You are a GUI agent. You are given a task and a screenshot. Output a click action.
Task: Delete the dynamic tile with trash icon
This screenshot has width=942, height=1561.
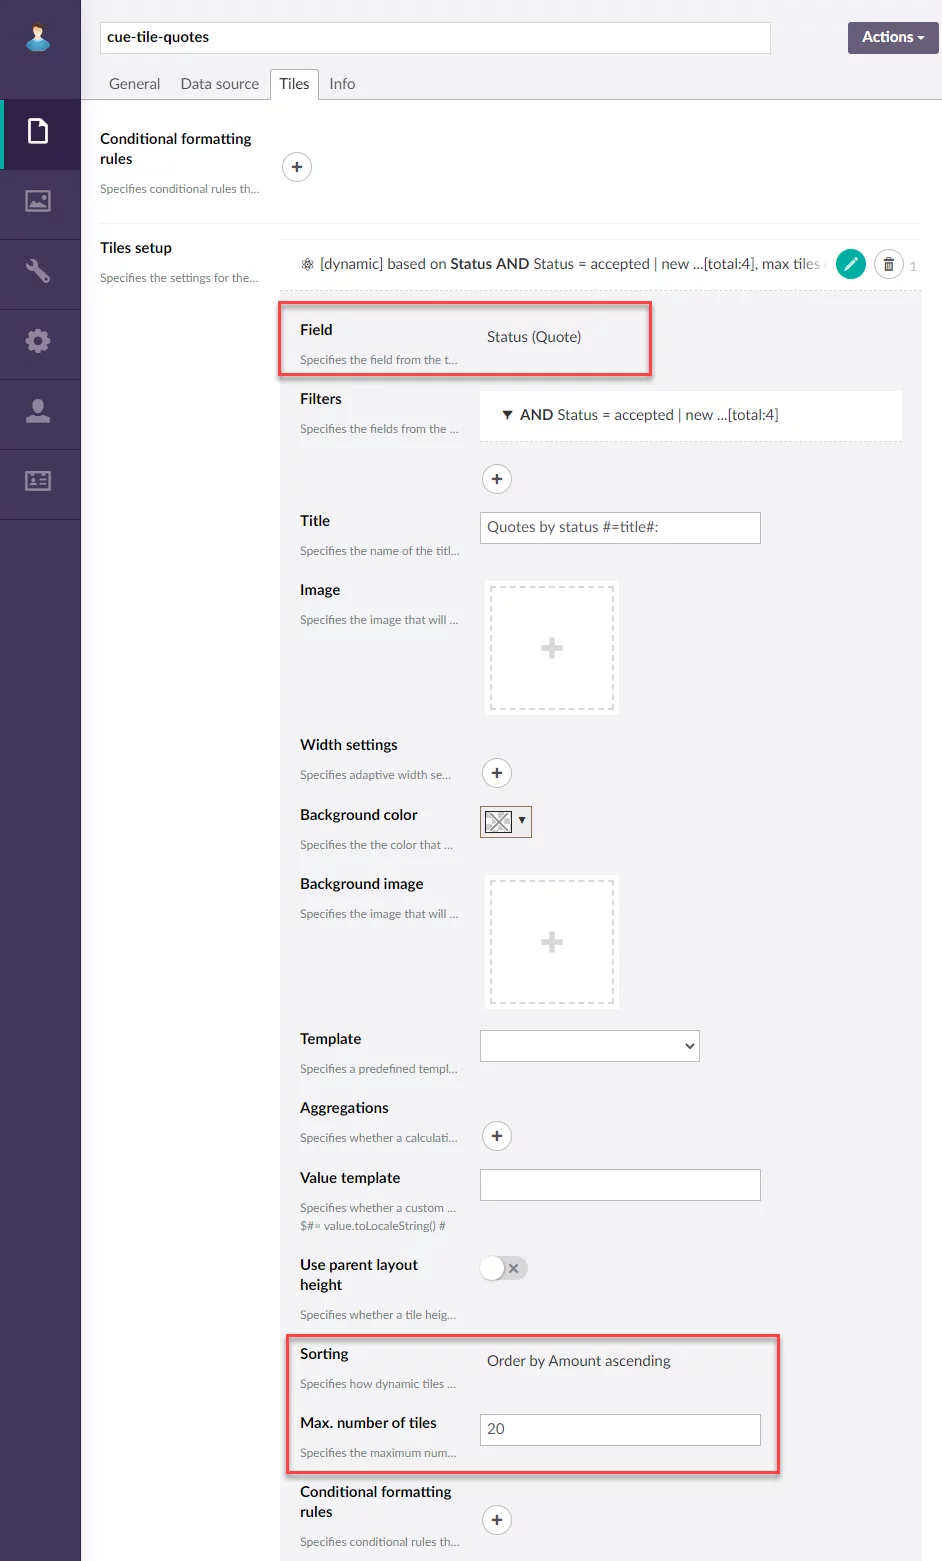[888, 264]
